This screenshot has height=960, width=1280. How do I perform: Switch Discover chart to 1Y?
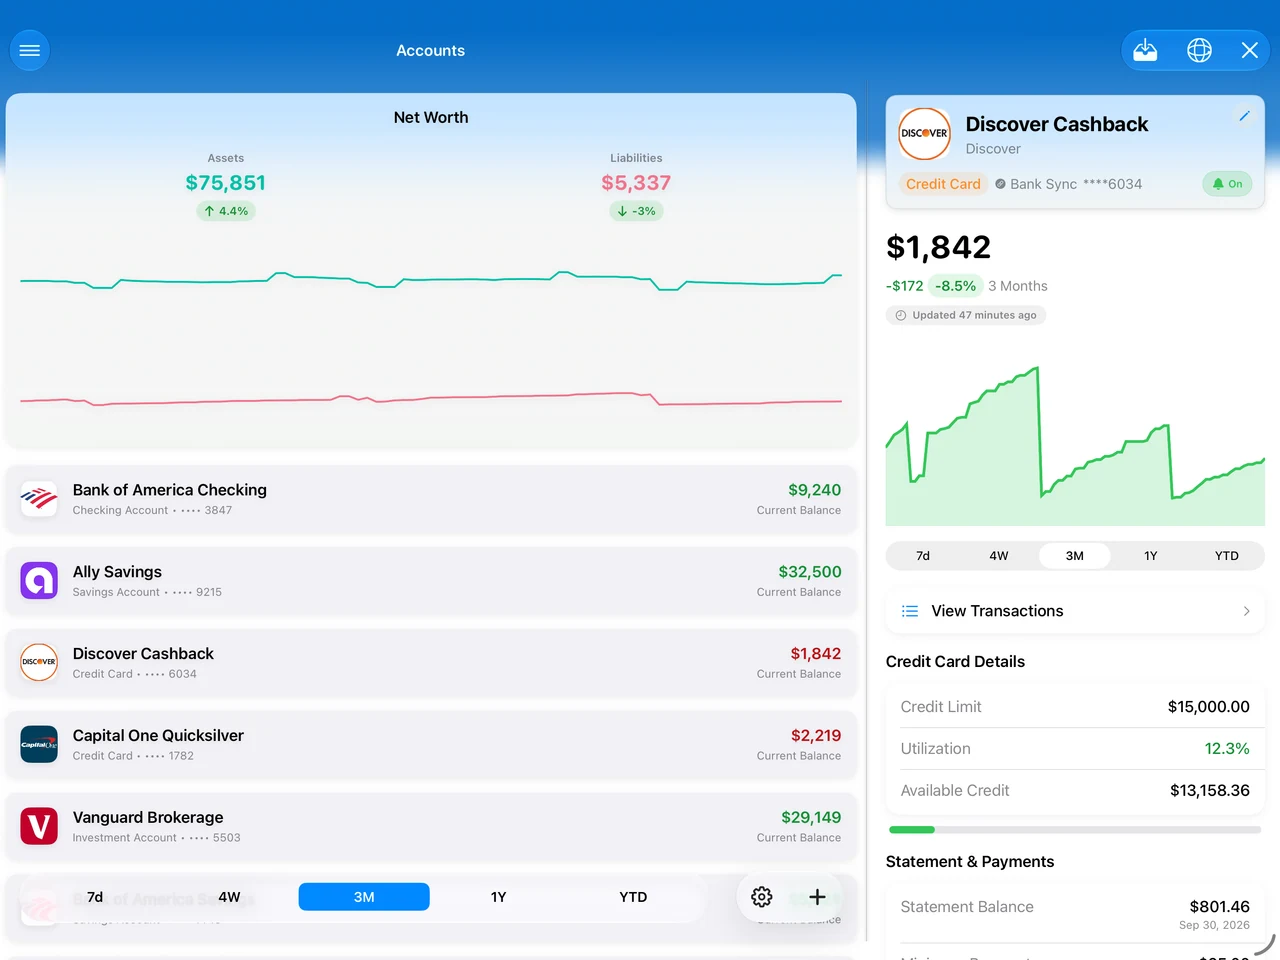tap(1151, 556)
